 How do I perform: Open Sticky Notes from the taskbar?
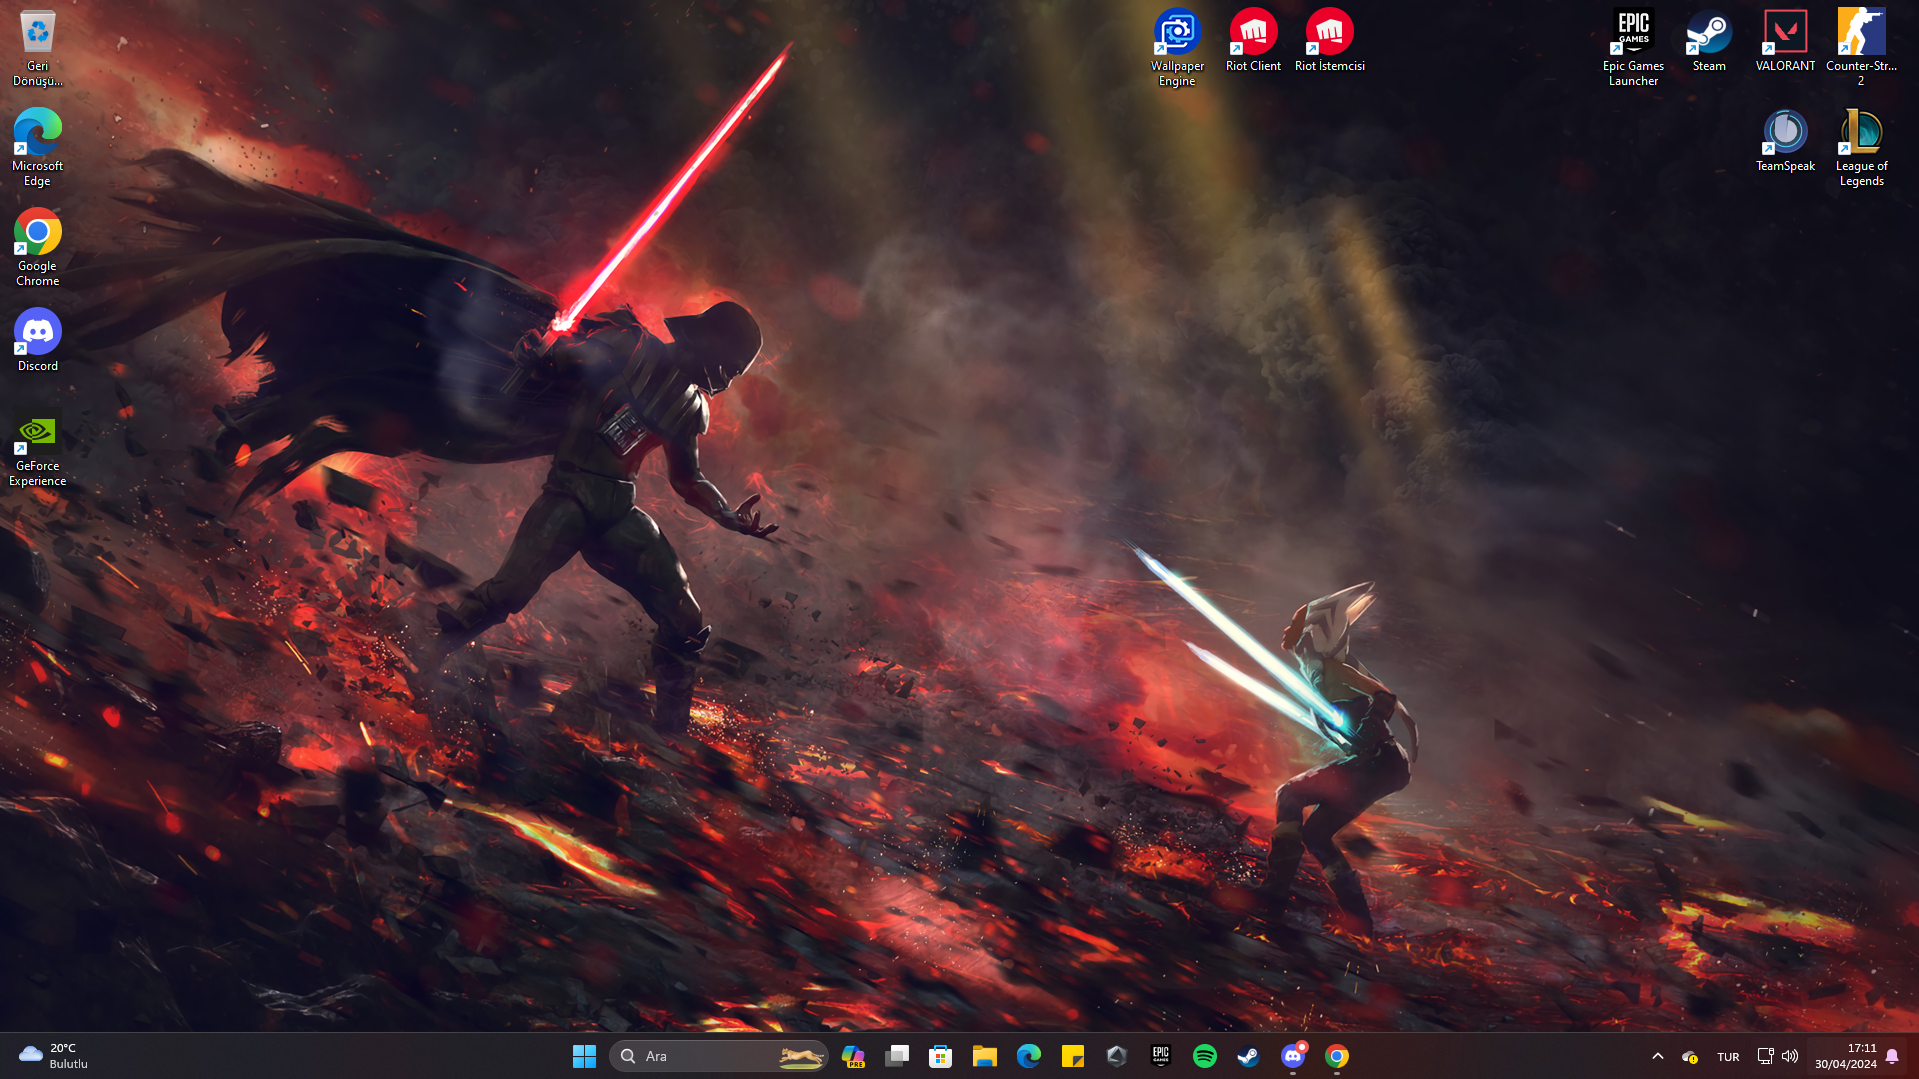(x=1073, y=1056)
